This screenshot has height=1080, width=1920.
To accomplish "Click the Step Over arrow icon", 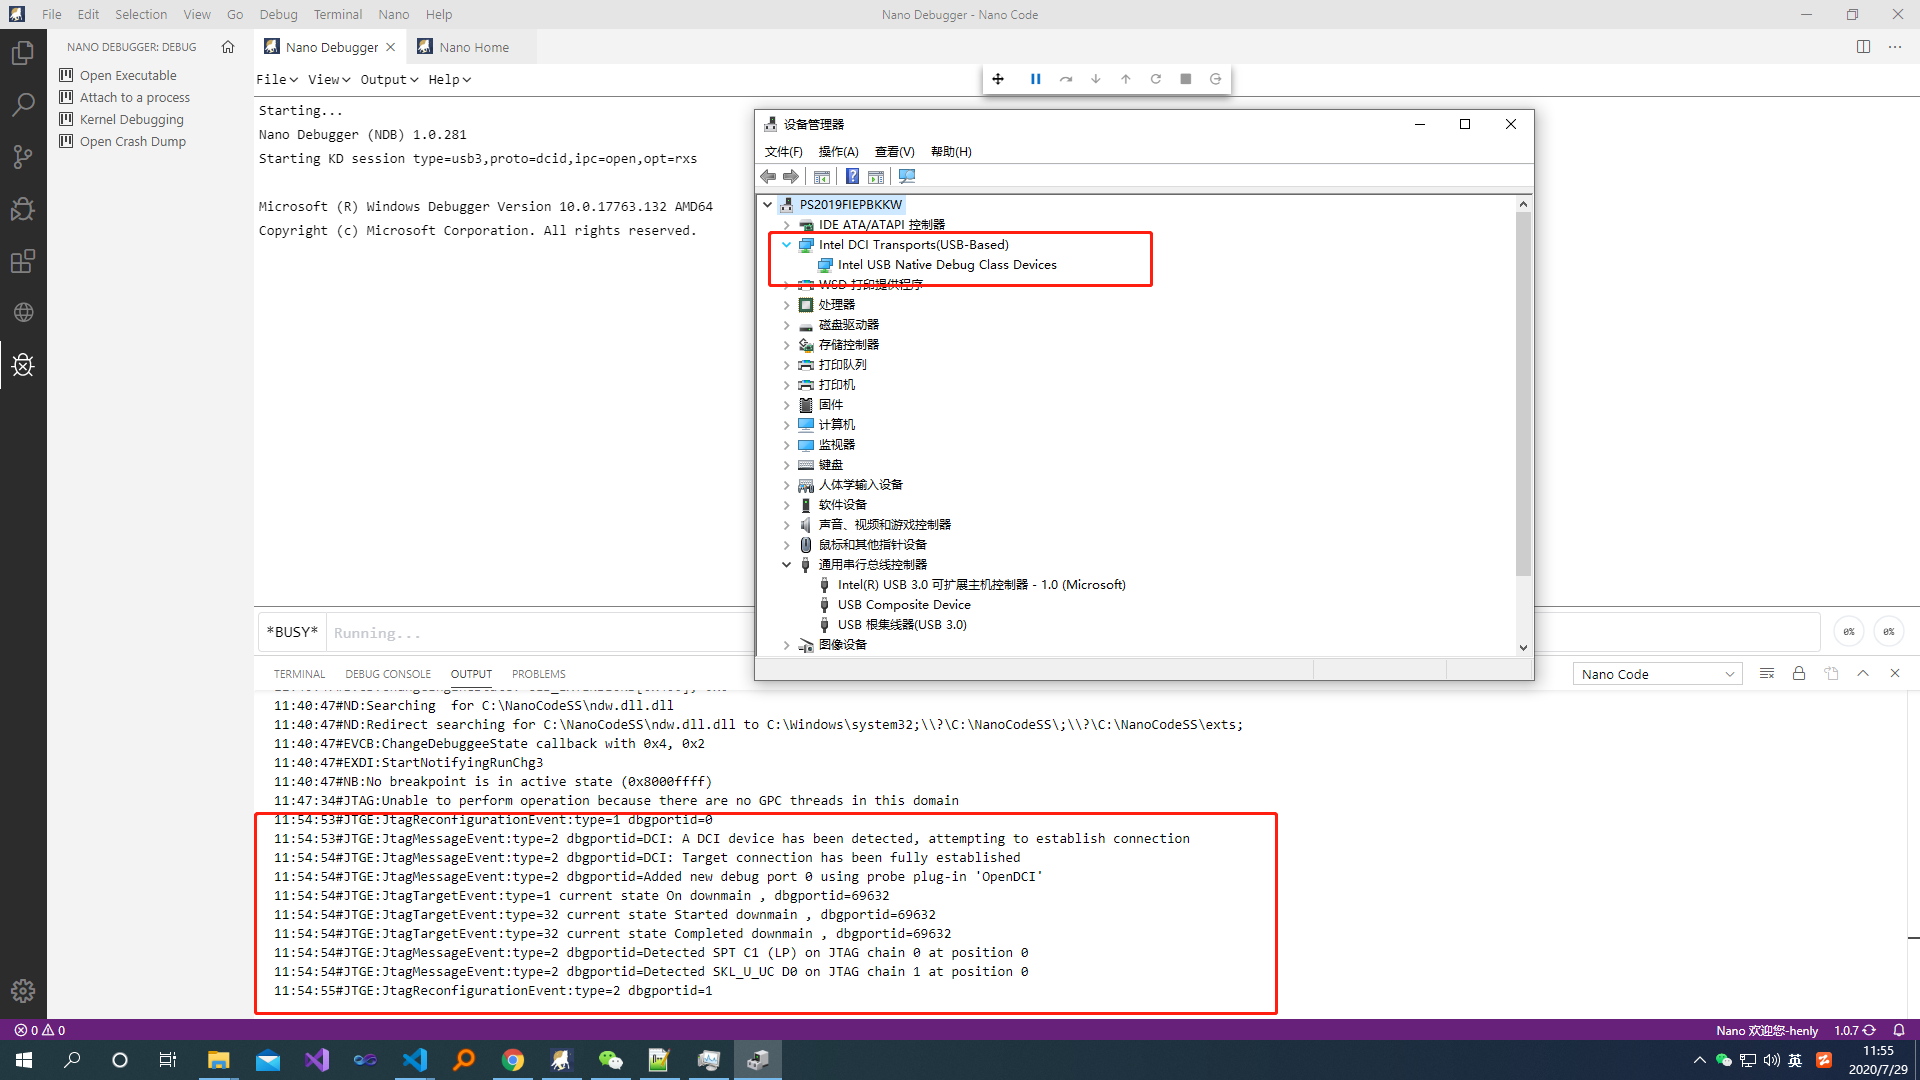I will click(x=1066, y=79).
